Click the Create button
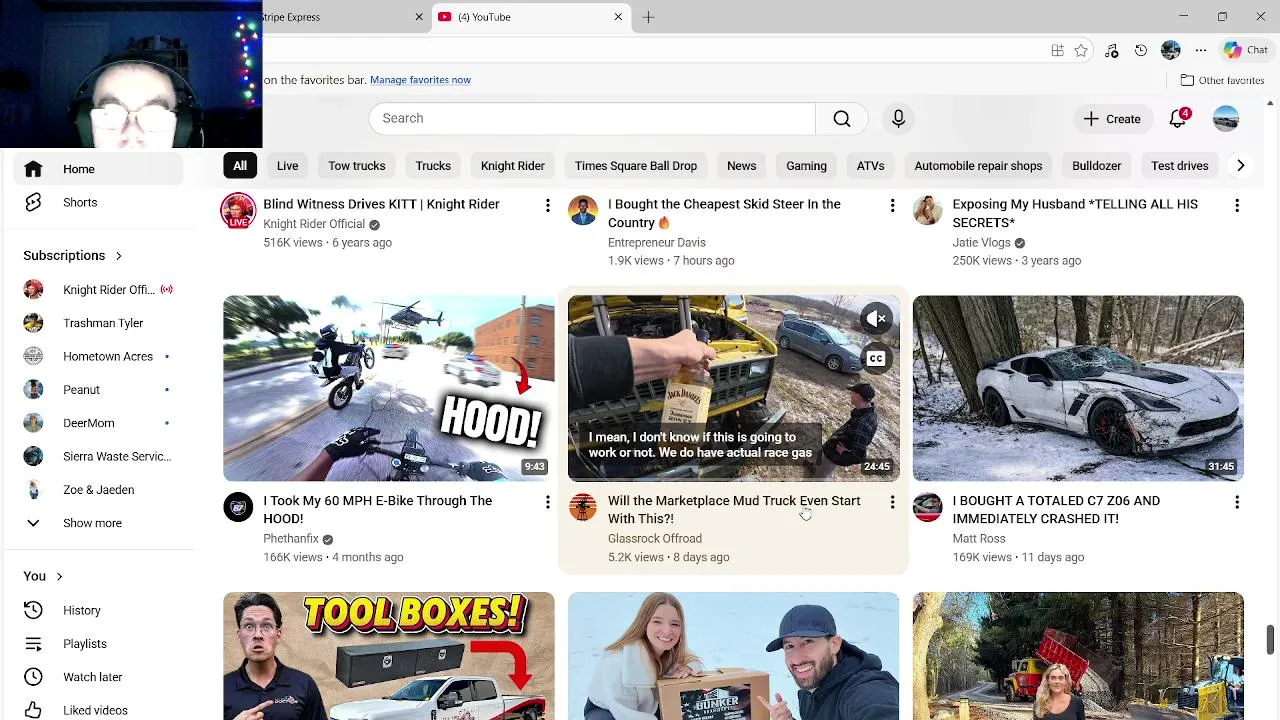This screenshot has width=1280, height=720. 1112,119
